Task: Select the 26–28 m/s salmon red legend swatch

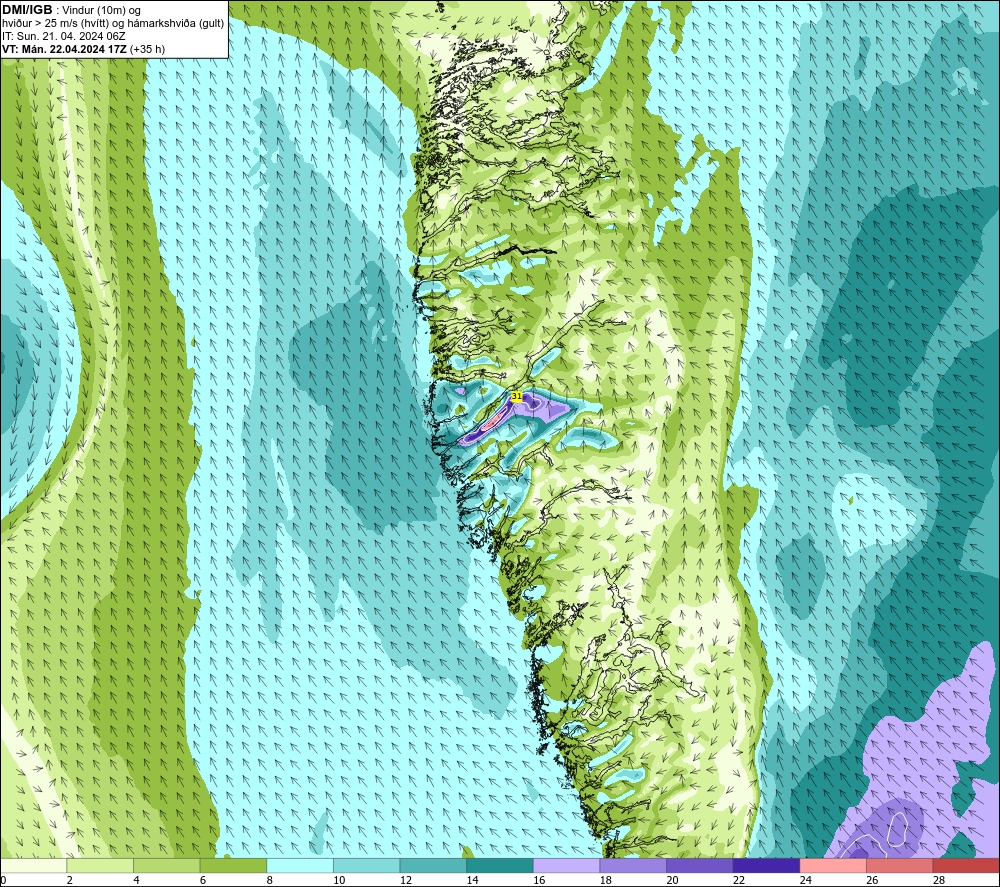Action: click(x=900, y=865)
